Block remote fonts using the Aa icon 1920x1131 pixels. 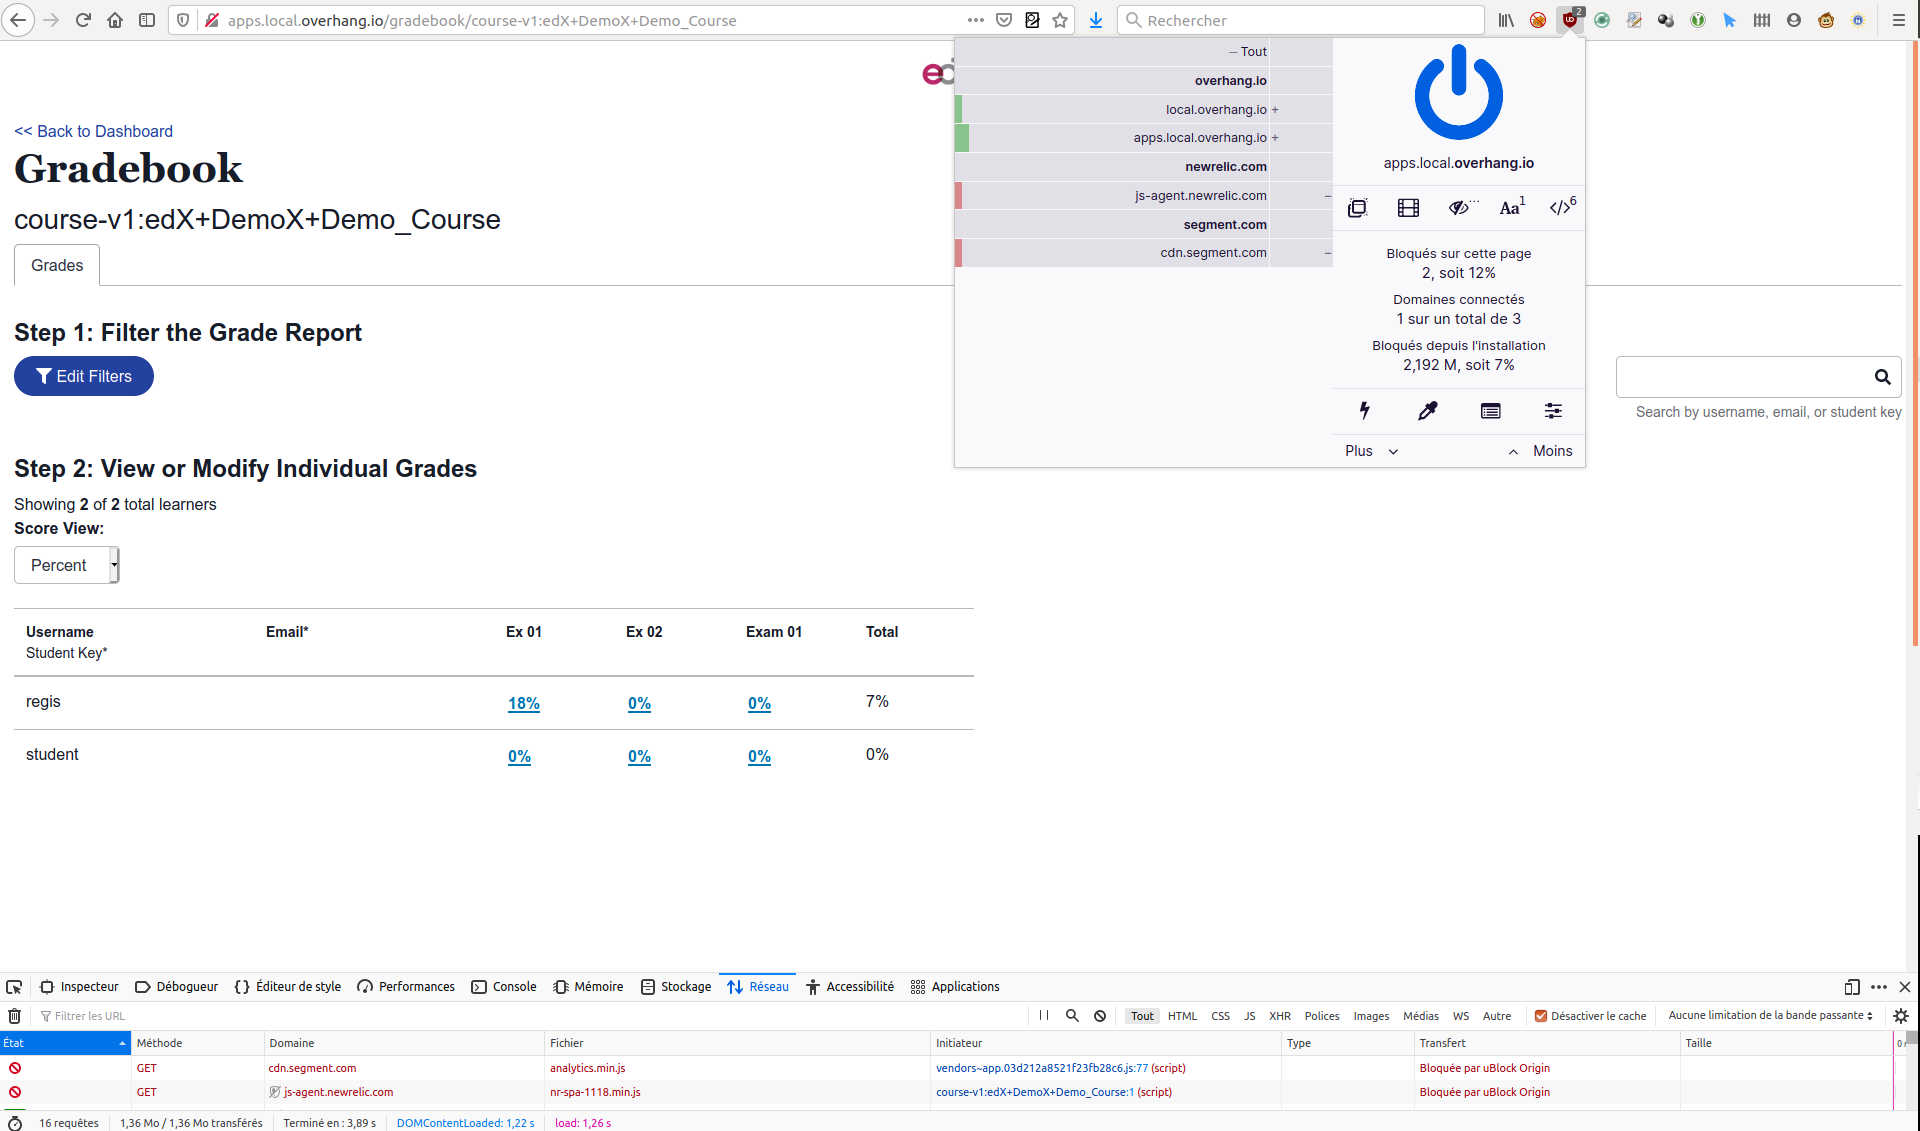point(1509,207)
